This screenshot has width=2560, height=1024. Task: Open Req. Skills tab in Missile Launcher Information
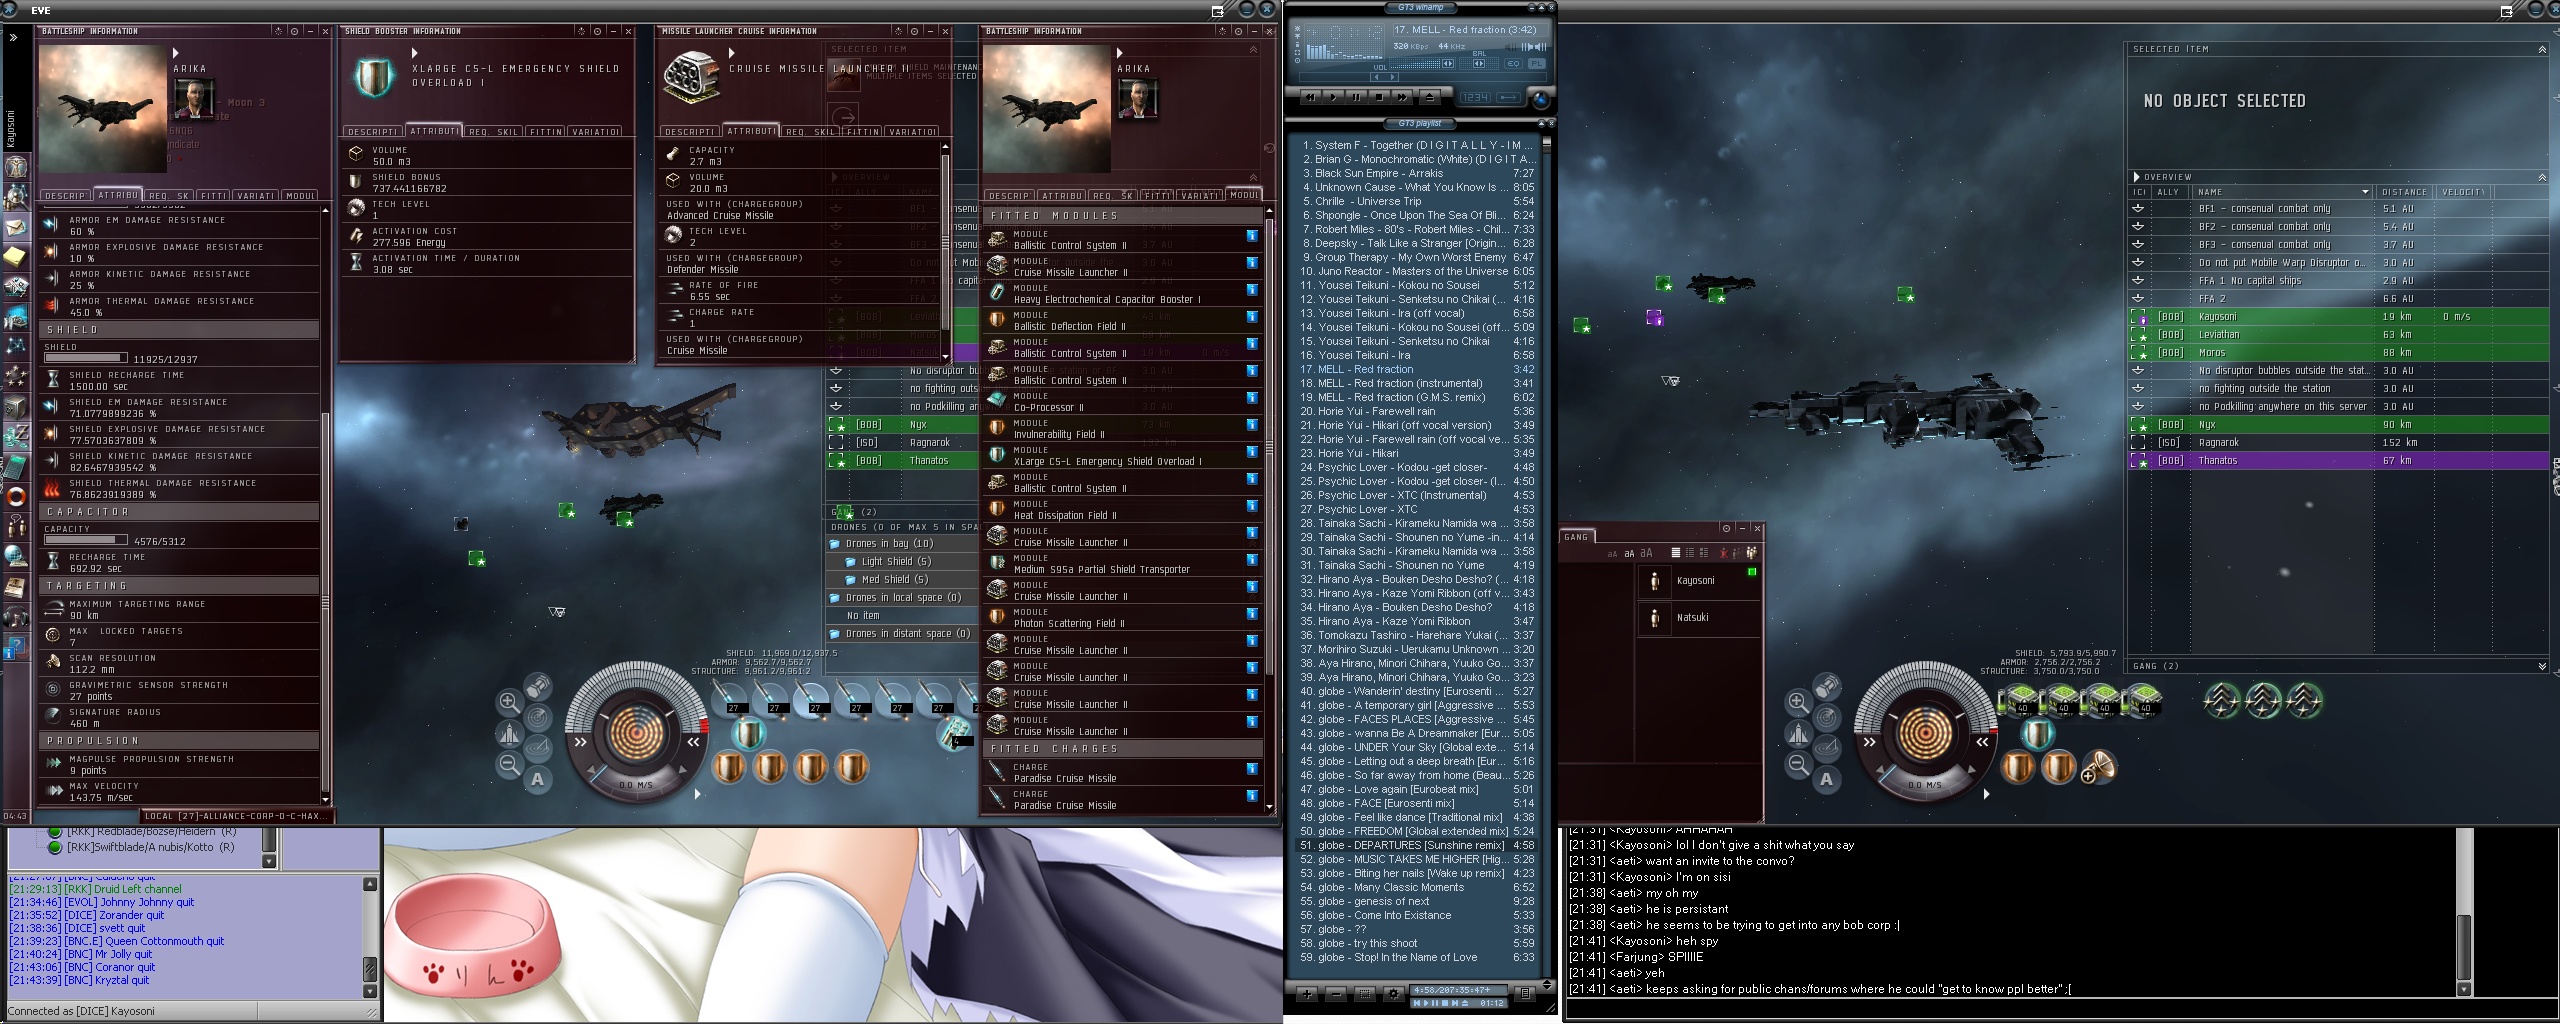(x=810, y=131)
